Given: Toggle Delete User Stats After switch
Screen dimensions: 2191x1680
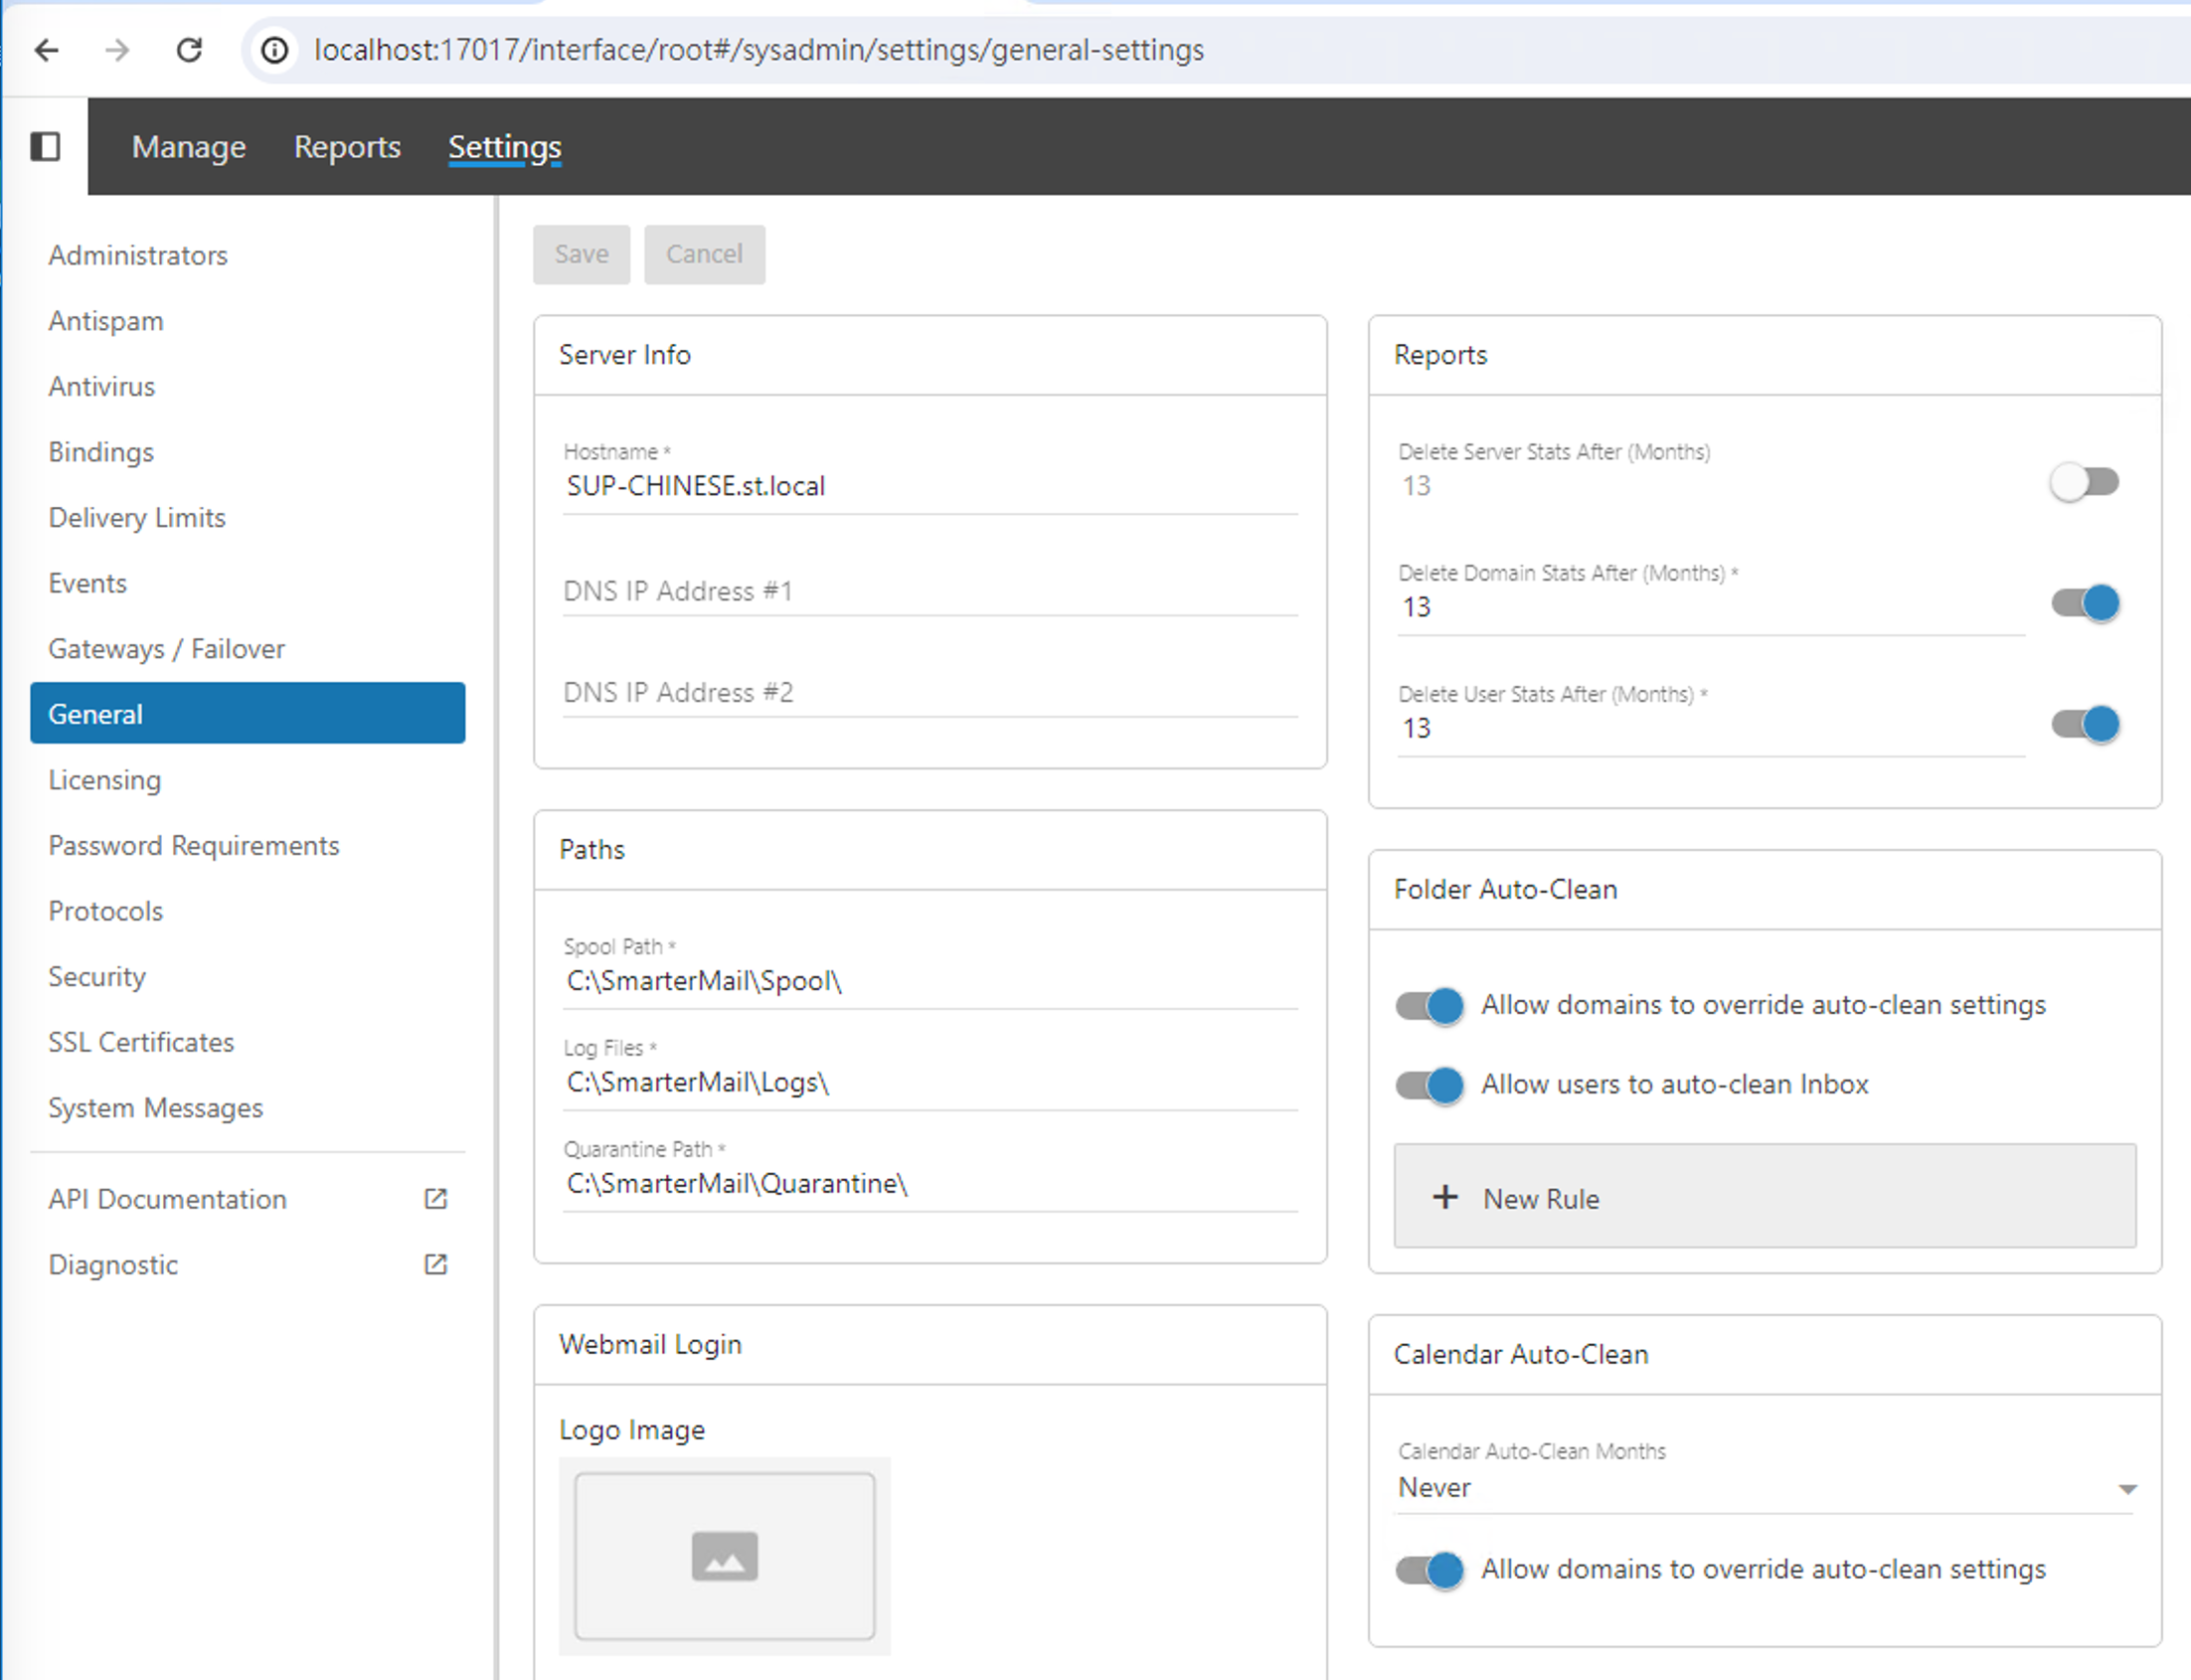Looking at the screenshot, I should (x=2085, y=724).
